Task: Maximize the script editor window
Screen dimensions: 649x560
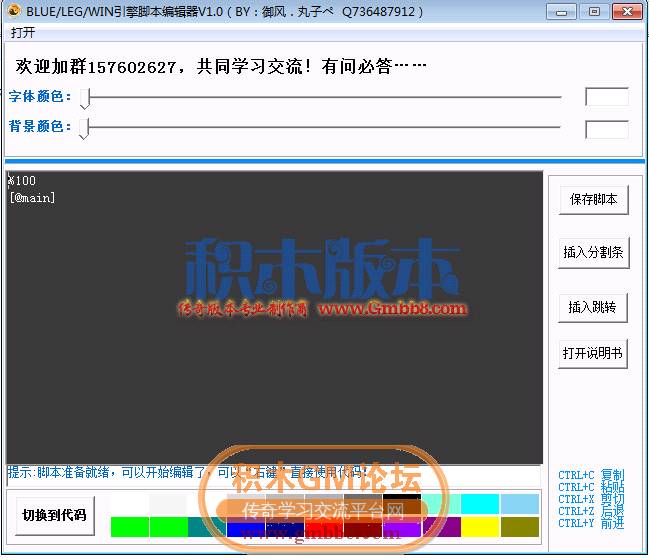Action: (594, 12)
